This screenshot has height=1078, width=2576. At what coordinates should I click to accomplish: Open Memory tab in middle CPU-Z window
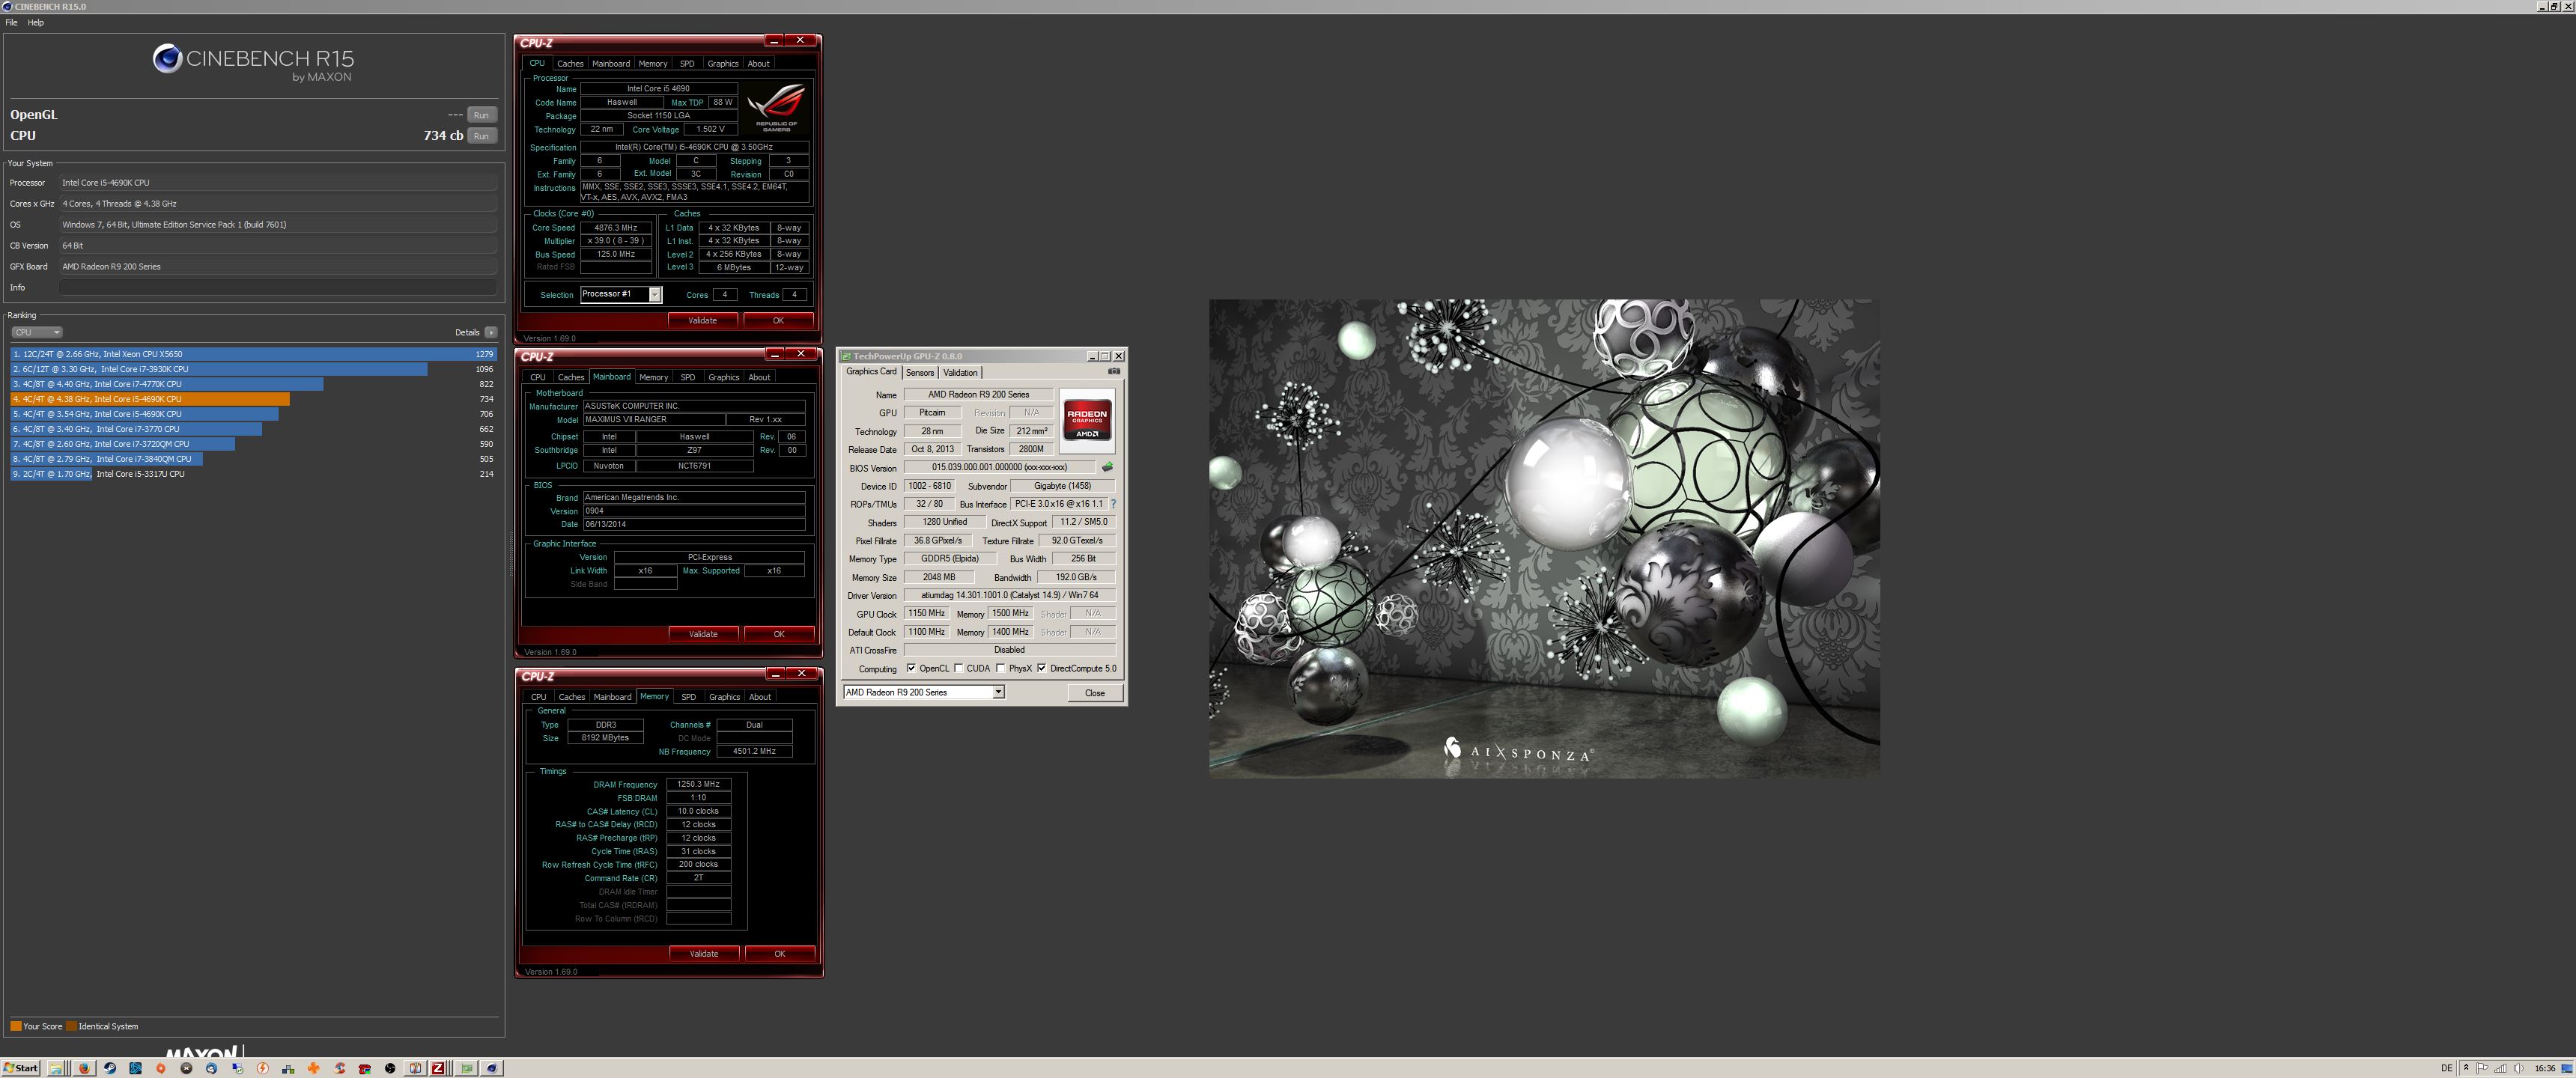pyautogui.click(x=653, y=377)
